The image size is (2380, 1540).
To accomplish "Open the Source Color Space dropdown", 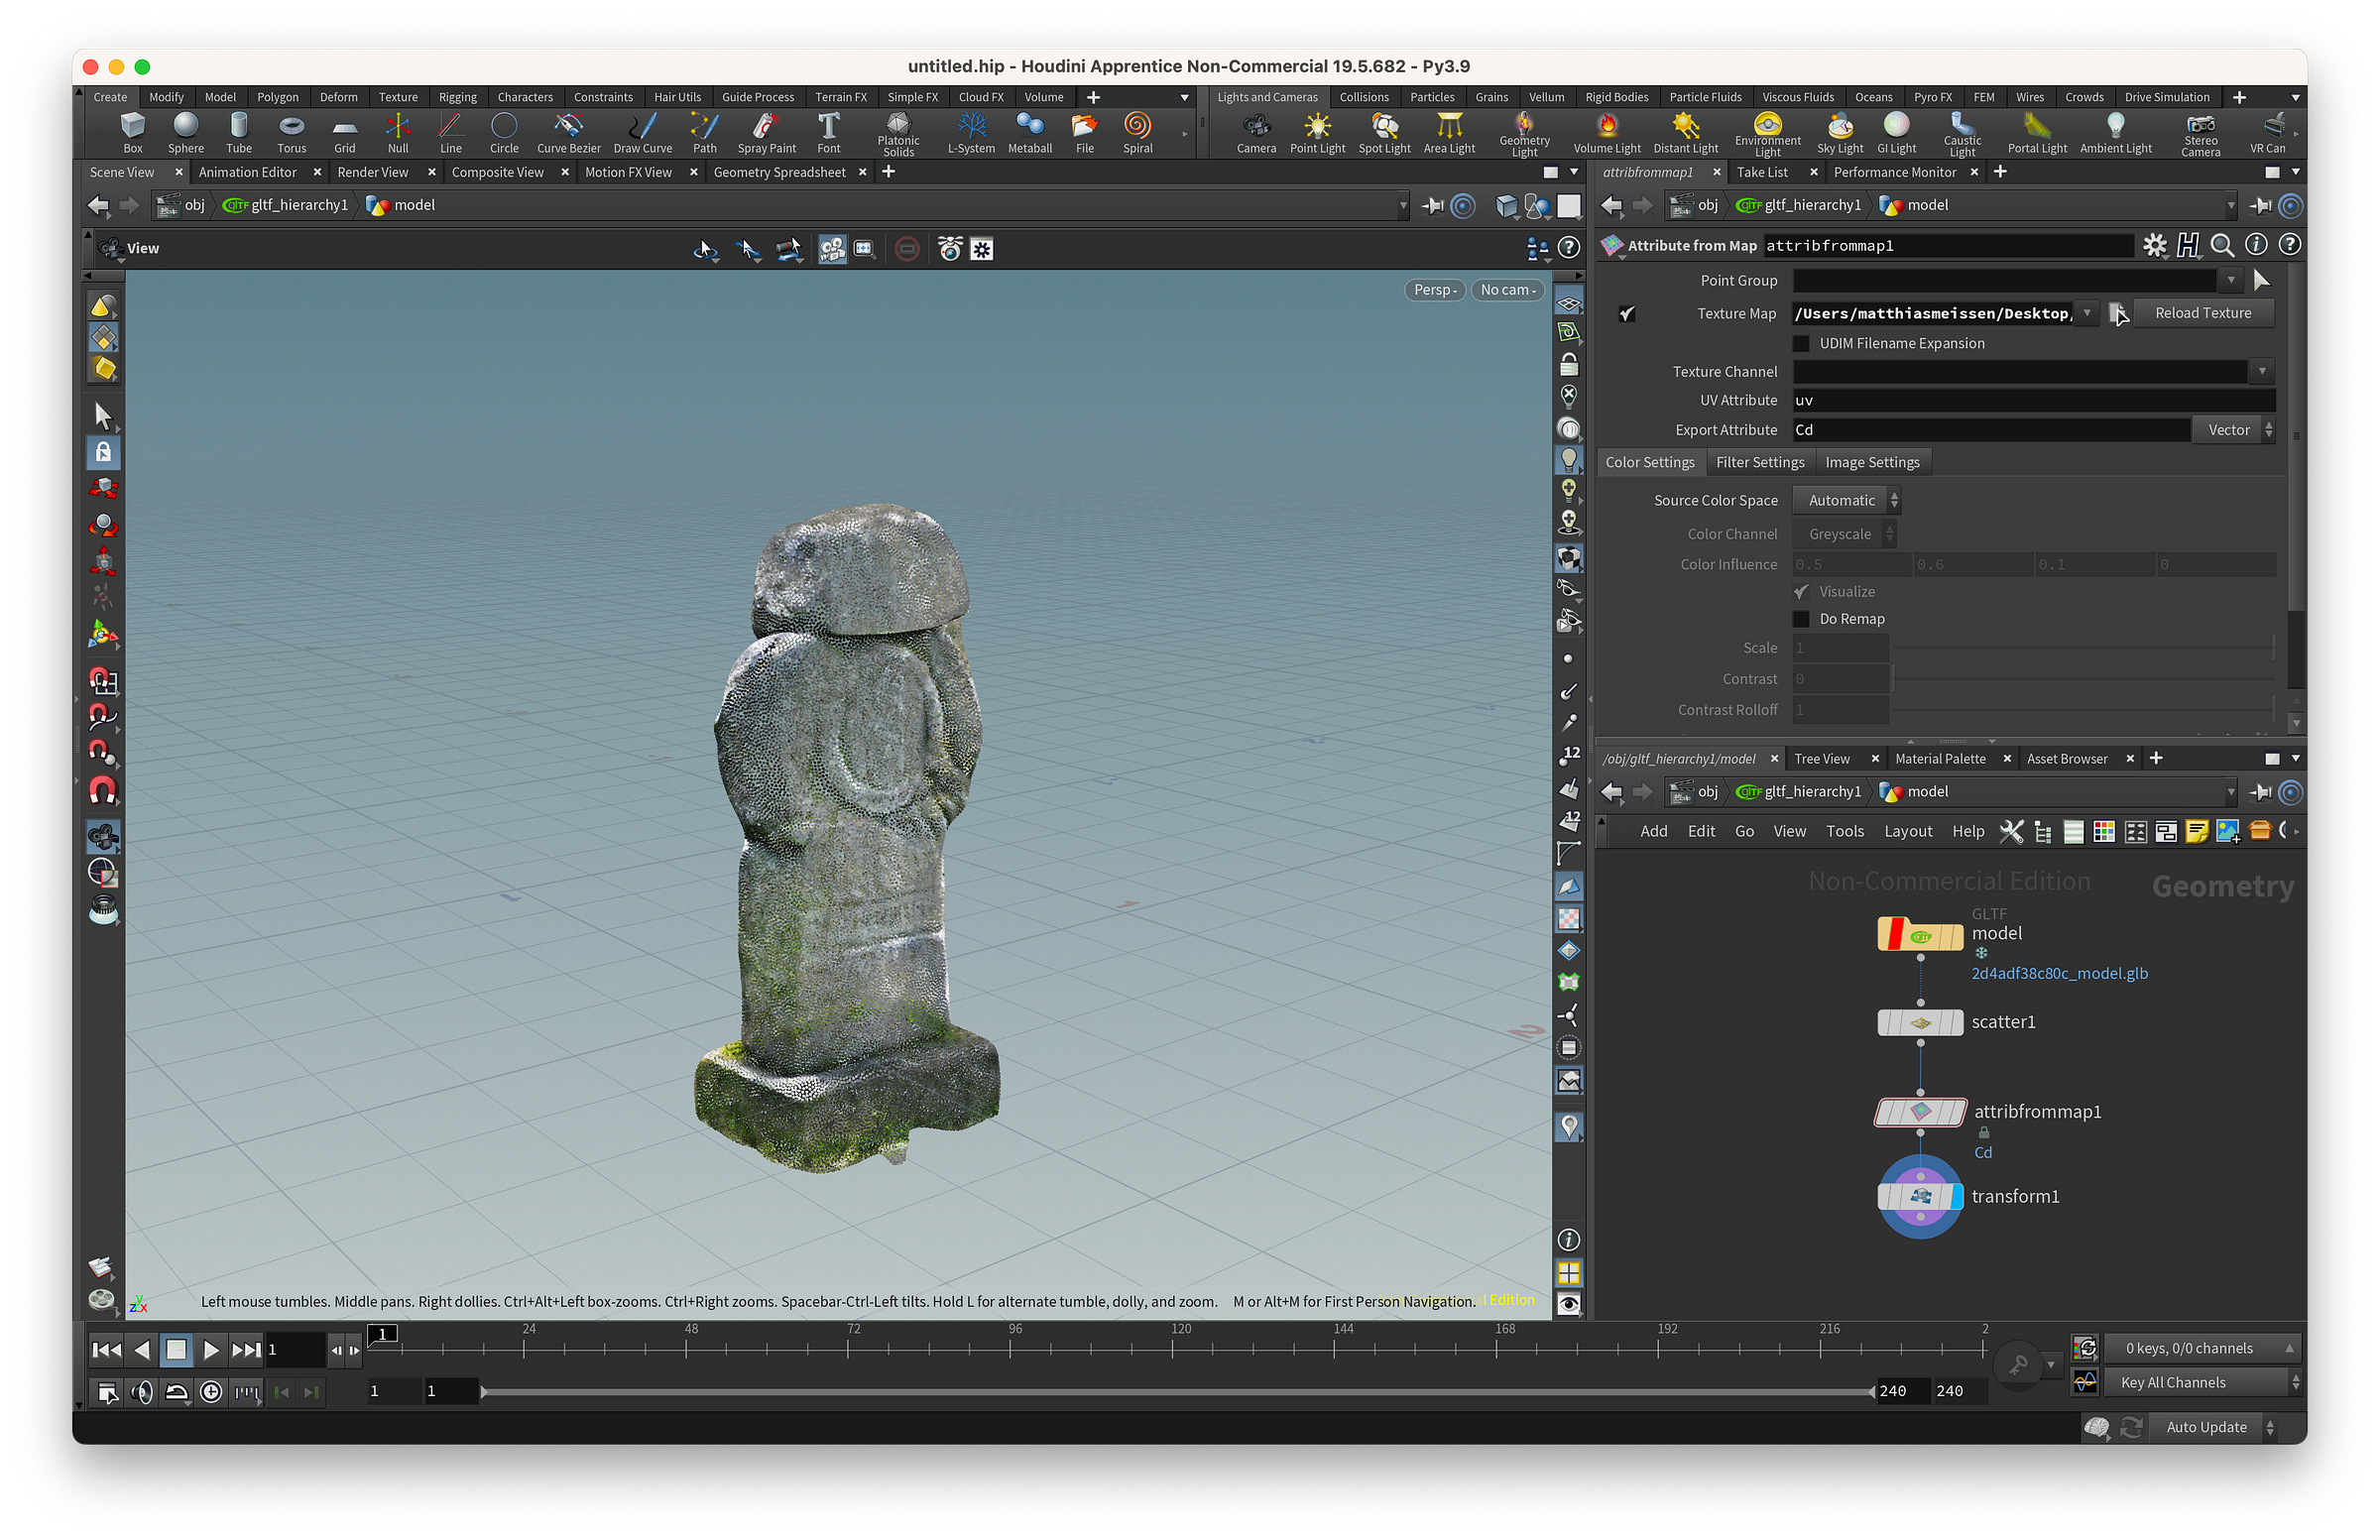I will pyautogui.click(x=1846, y=500).
